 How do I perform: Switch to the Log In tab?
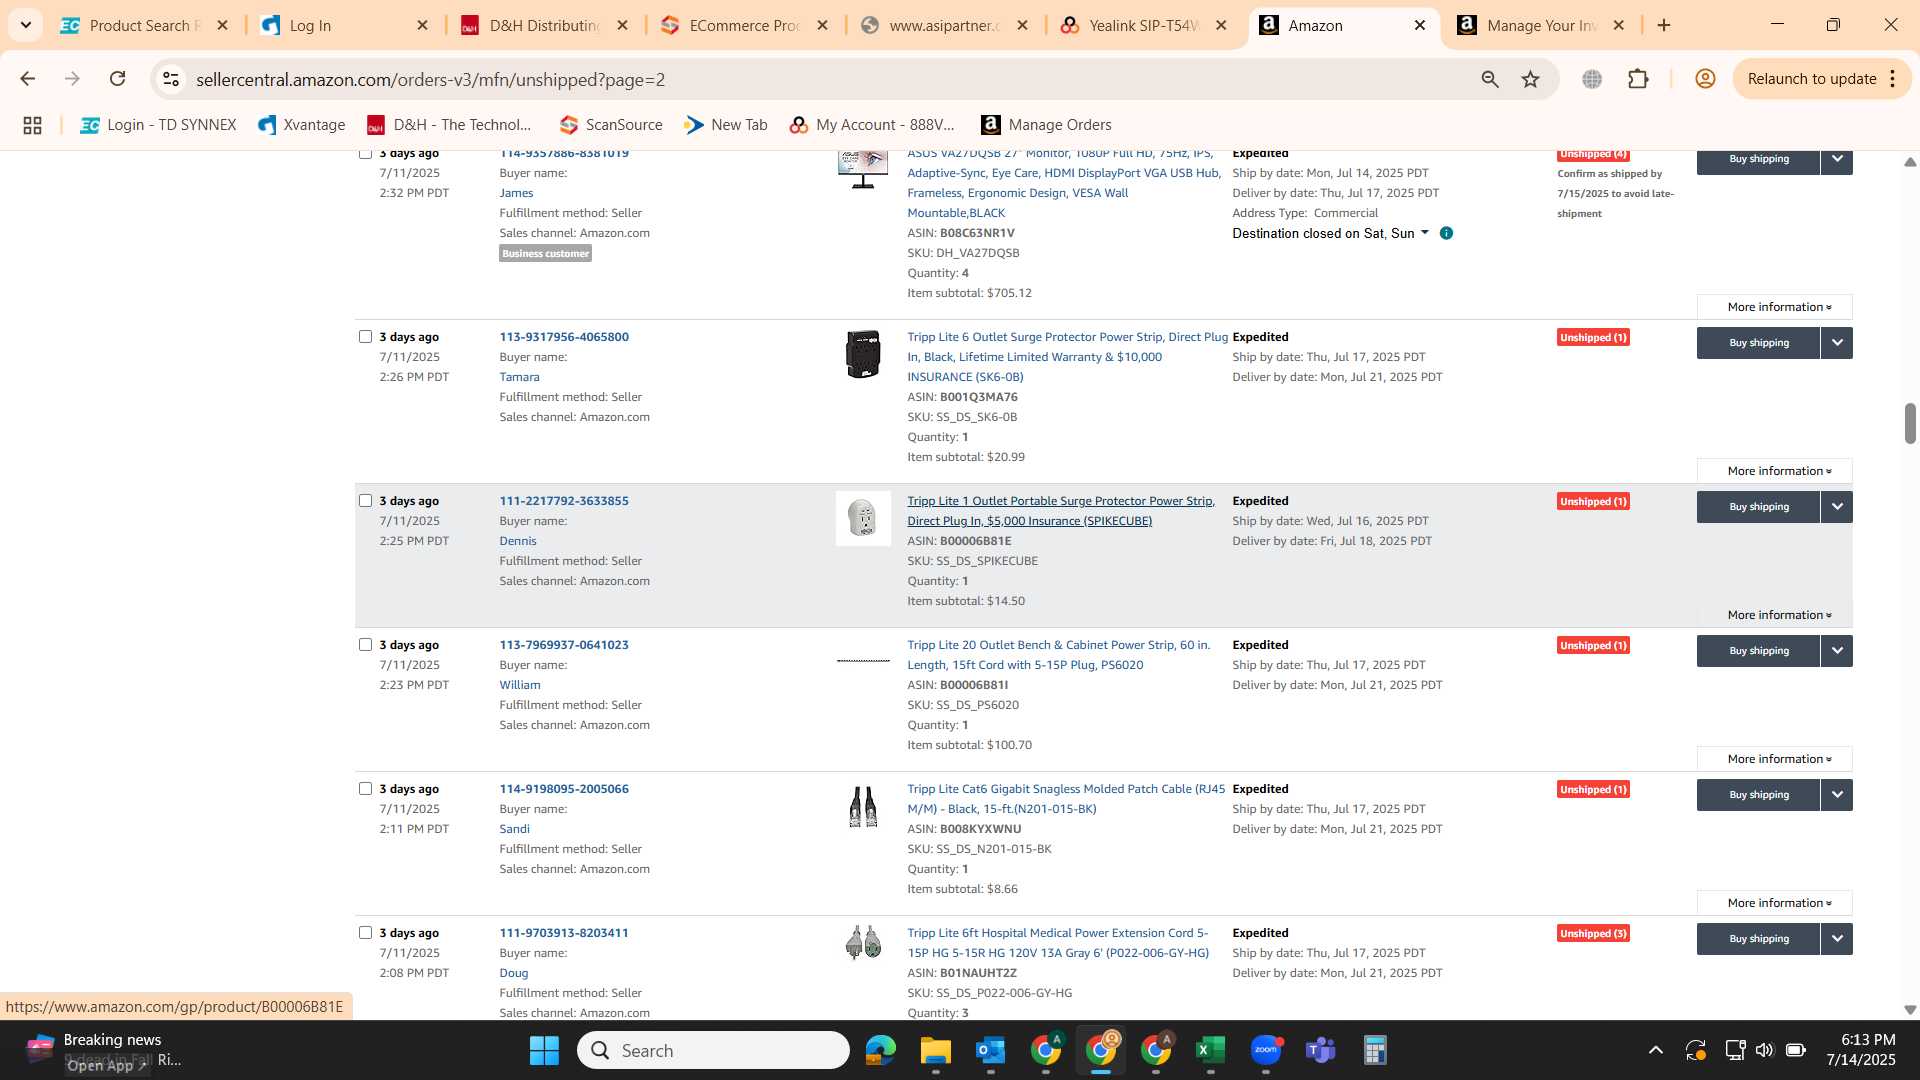(x=343, y=25)
